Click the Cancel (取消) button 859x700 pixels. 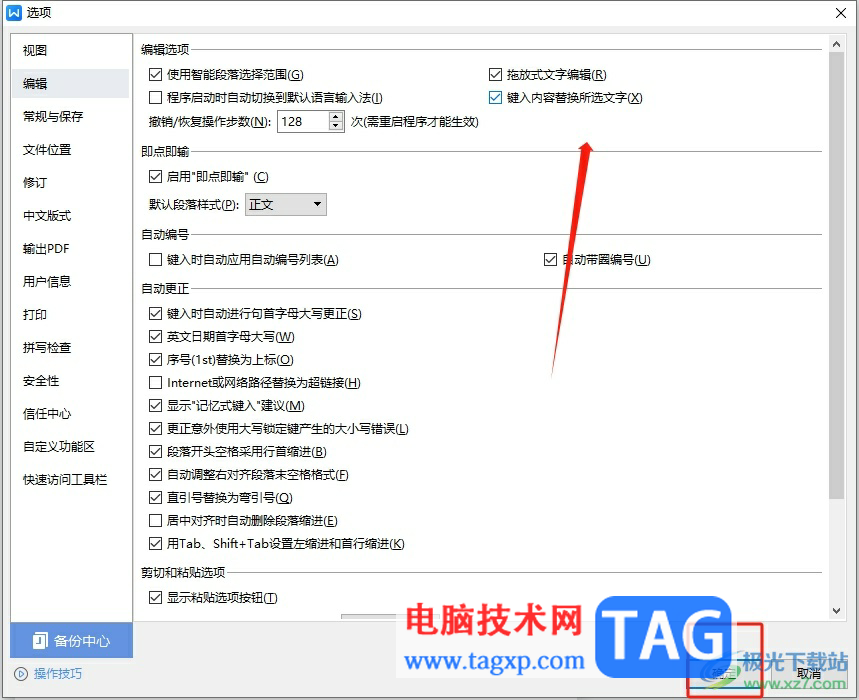click(809, 674)
